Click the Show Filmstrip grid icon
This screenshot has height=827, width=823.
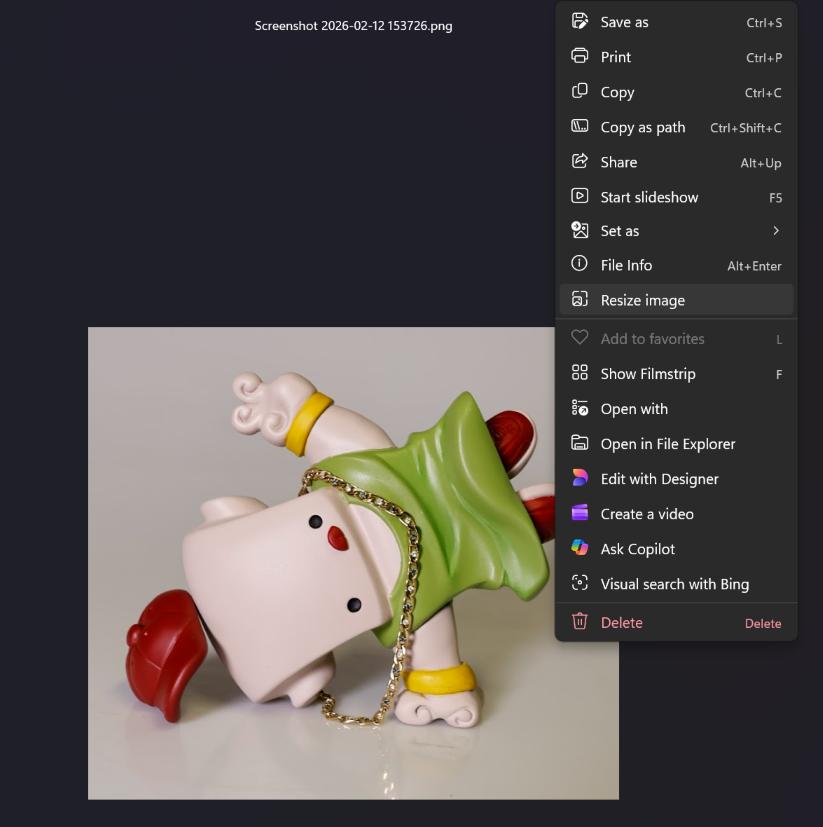point(579,372)
